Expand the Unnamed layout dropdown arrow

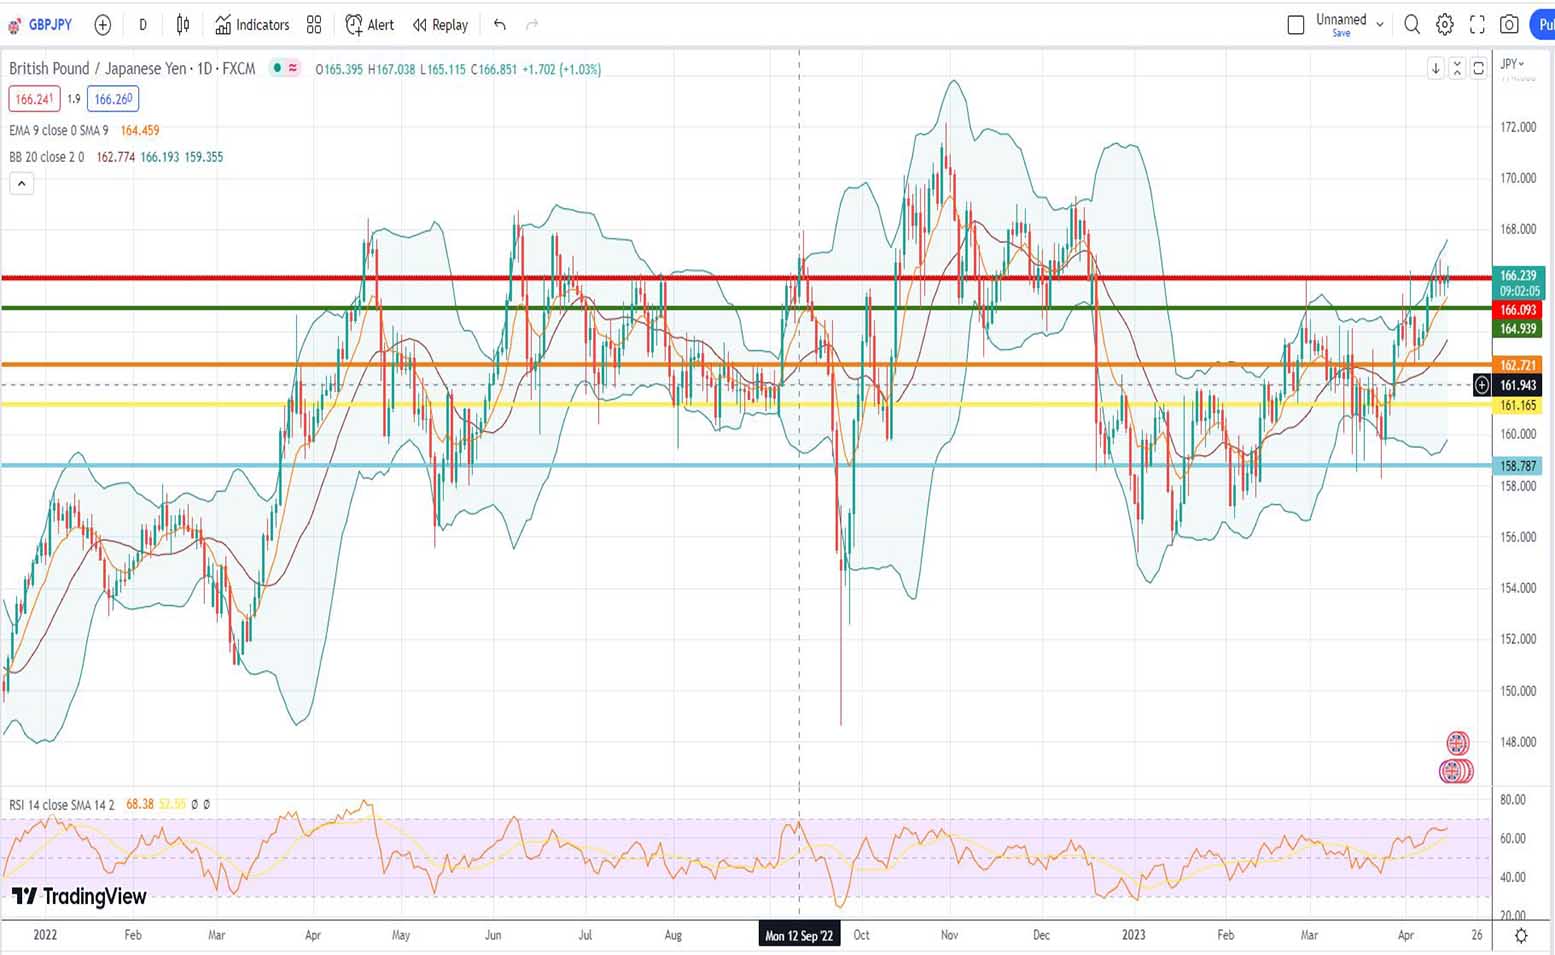tap(1380, 25)
